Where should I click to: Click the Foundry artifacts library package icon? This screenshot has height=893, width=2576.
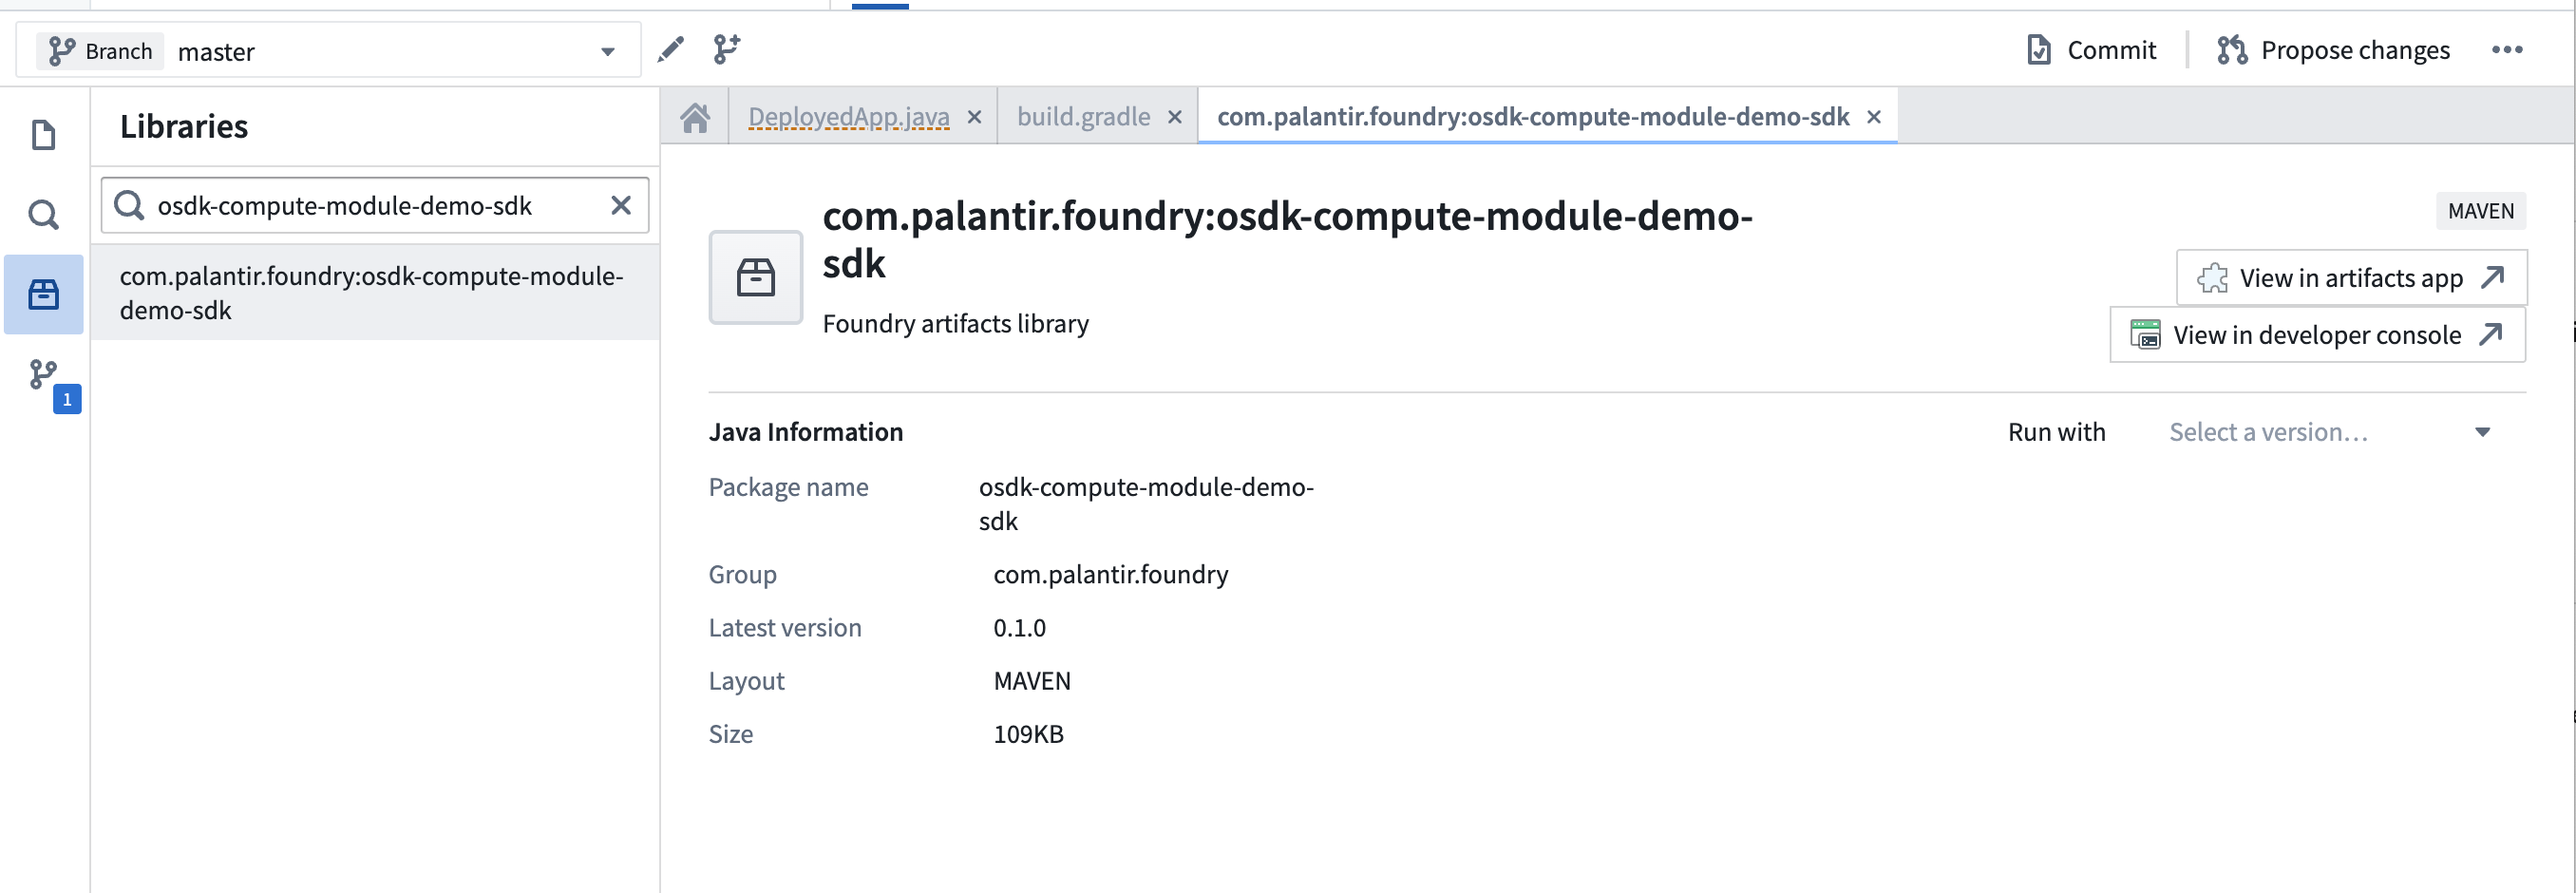point(755,278)
